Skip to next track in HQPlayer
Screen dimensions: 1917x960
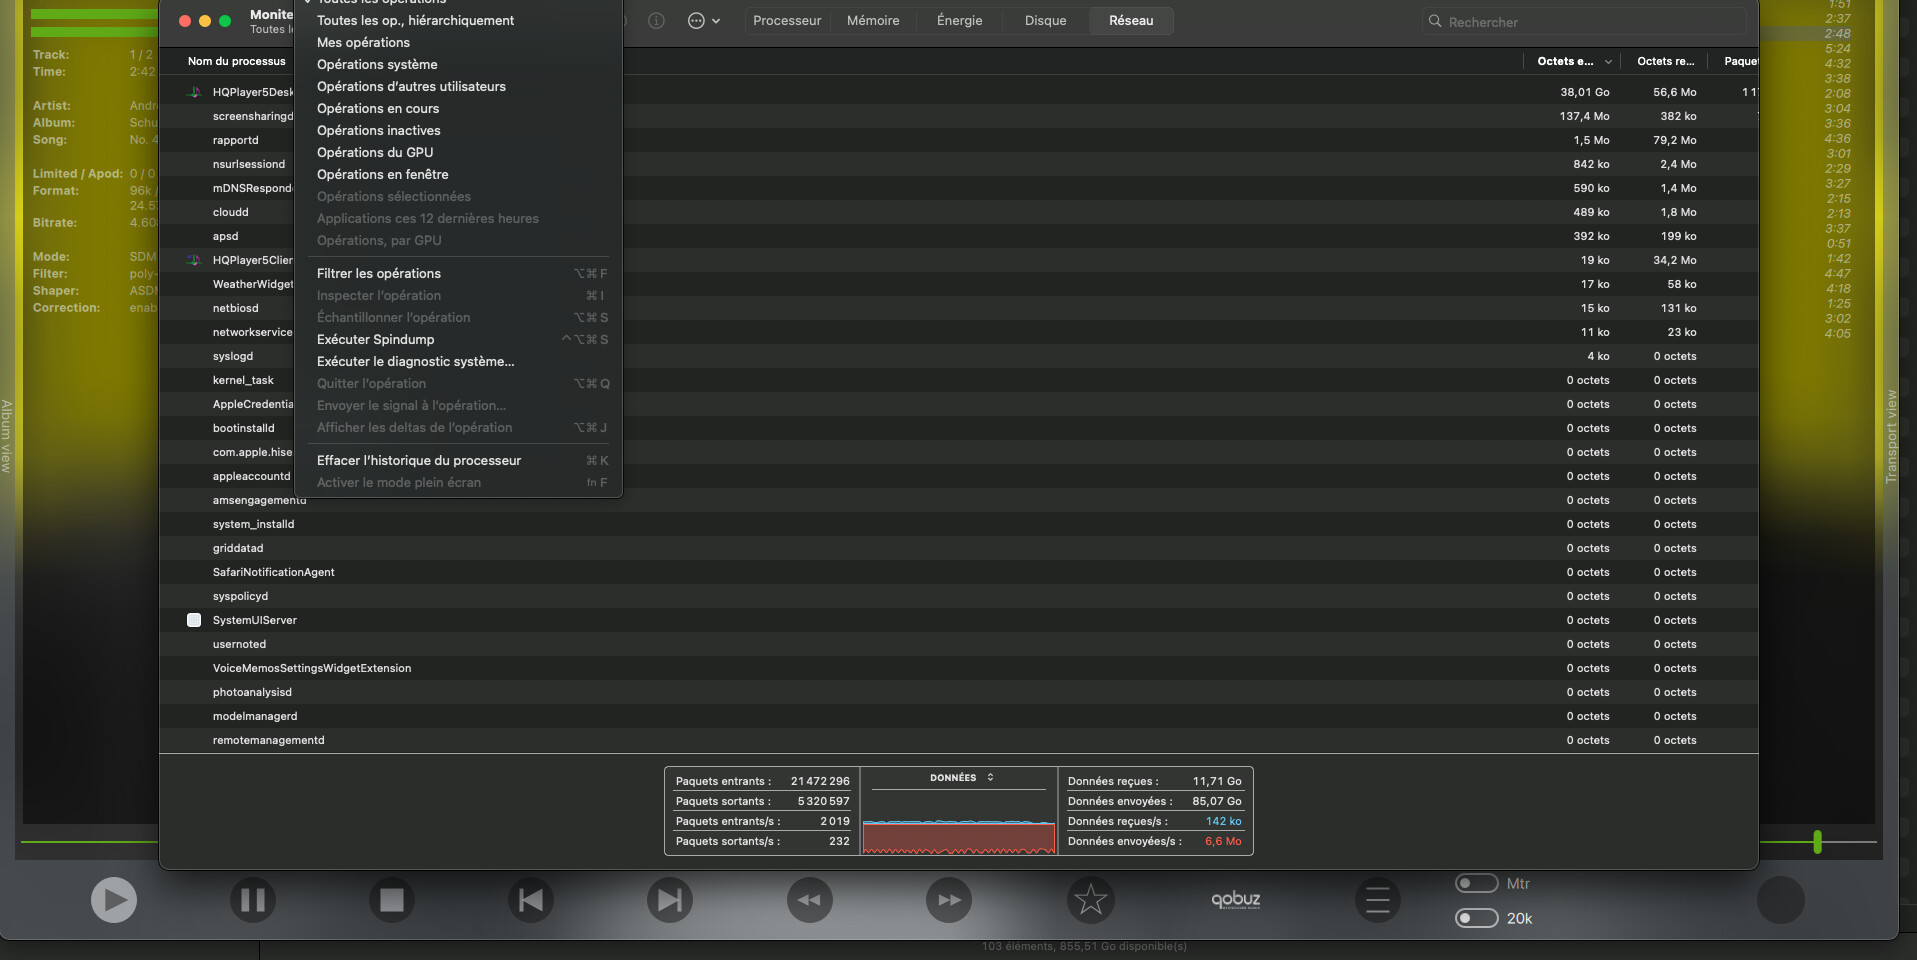point(670,900)
